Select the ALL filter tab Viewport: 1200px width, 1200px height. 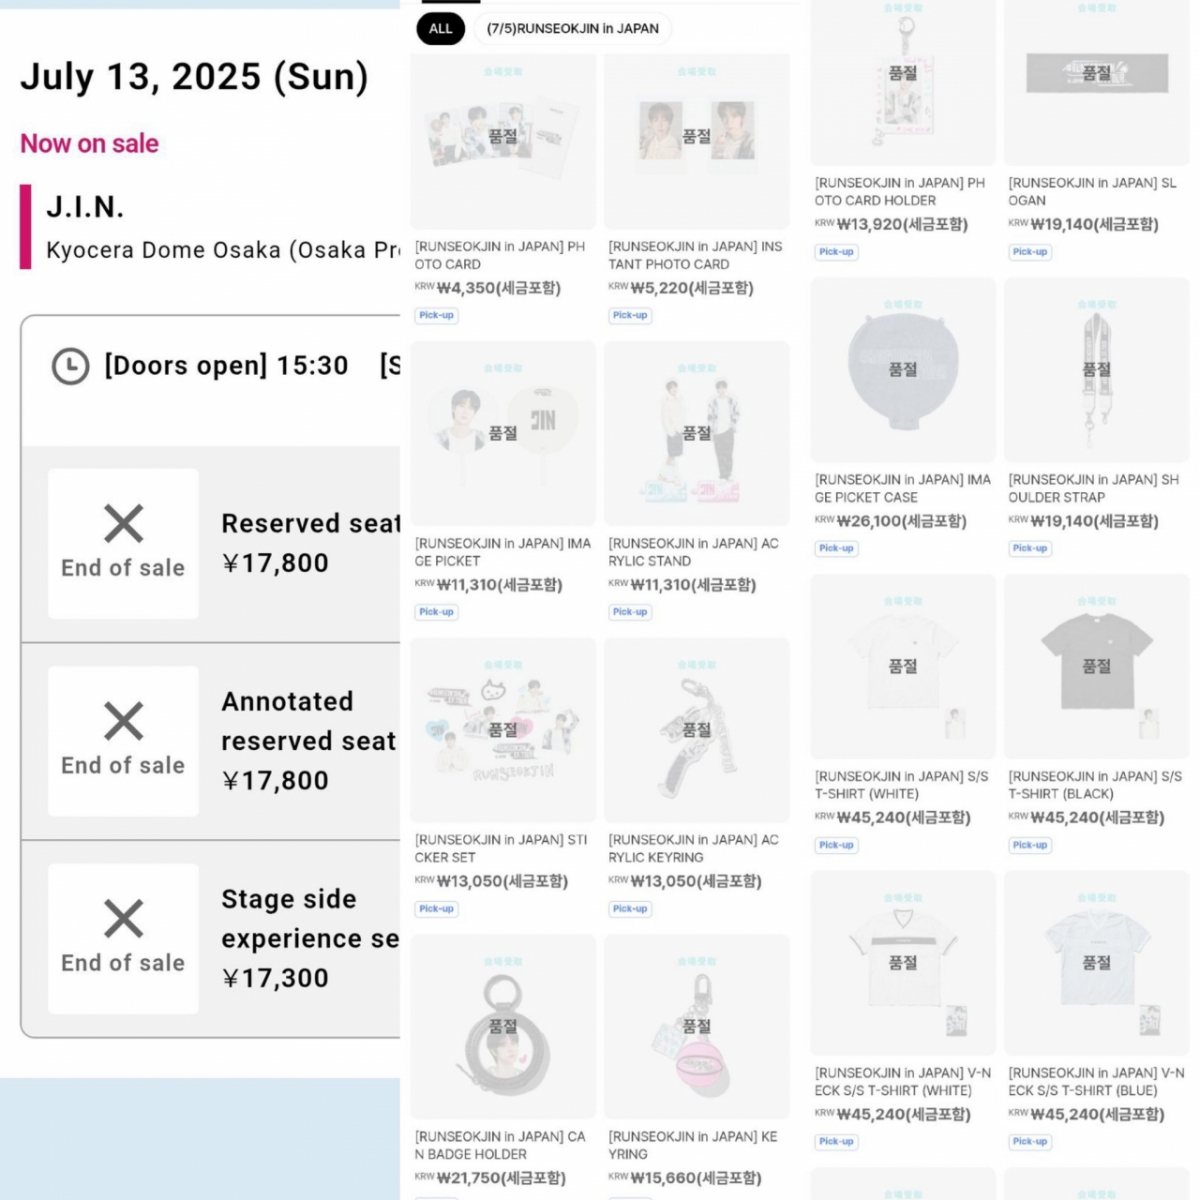pyautogui.click(x=440, y=29)
